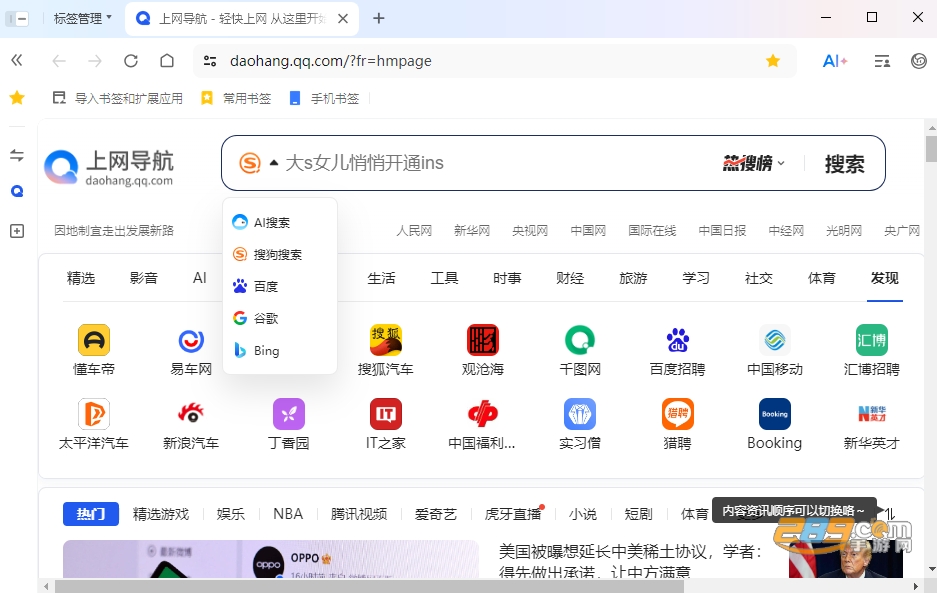Expand the 热搜榜 dropdown
This screenshot has height=593, width=937.
[x=754, y=163]
